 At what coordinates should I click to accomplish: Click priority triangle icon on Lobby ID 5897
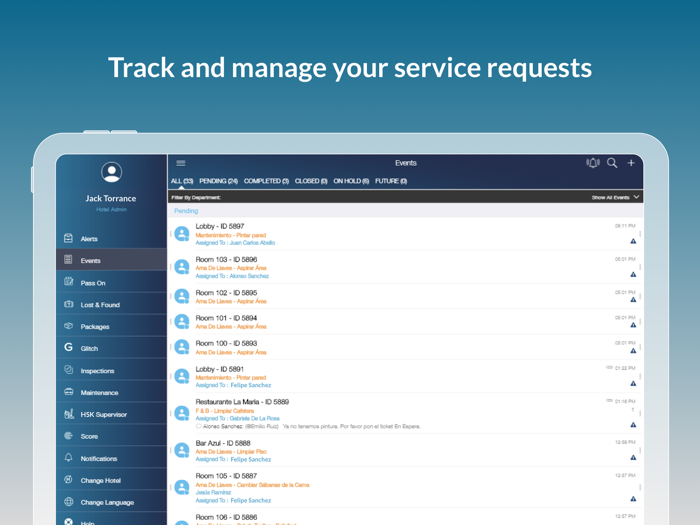[633, 241]
